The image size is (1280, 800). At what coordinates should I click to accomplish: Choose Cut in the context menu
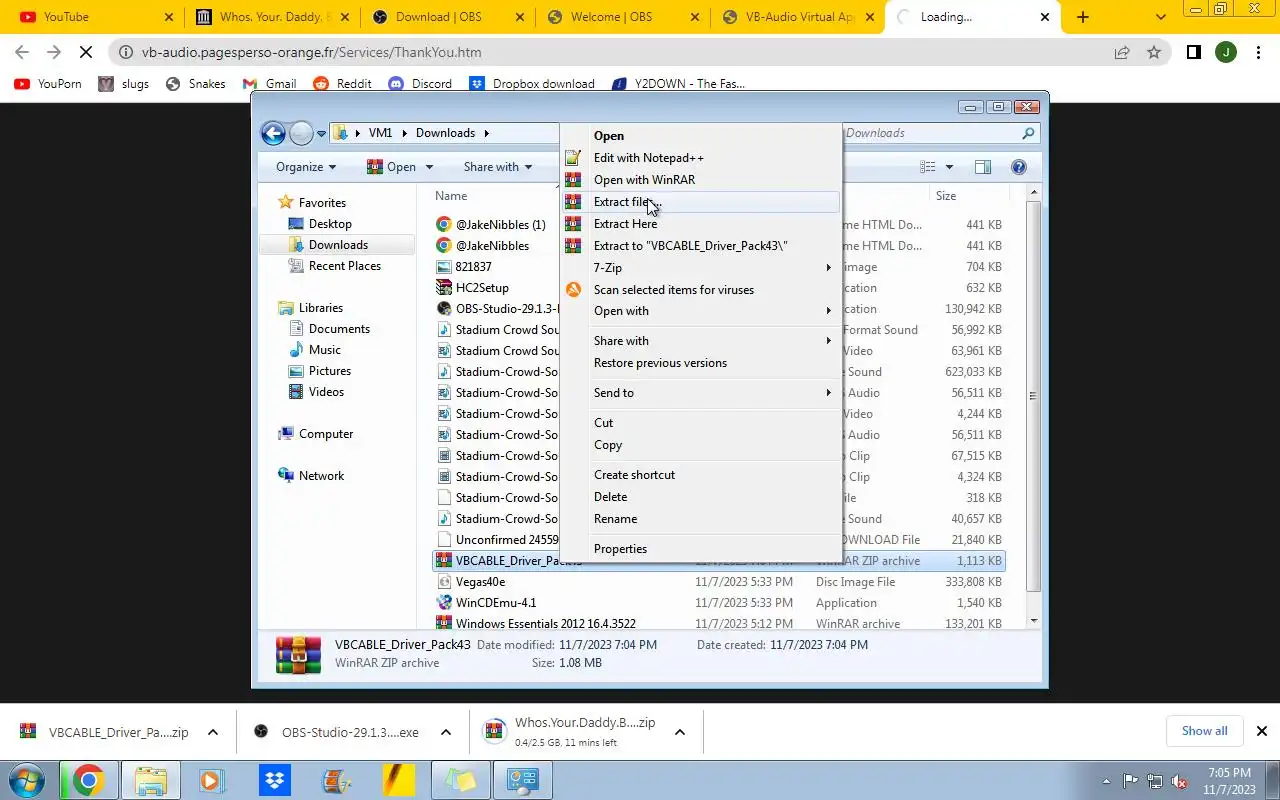point(700,423)
